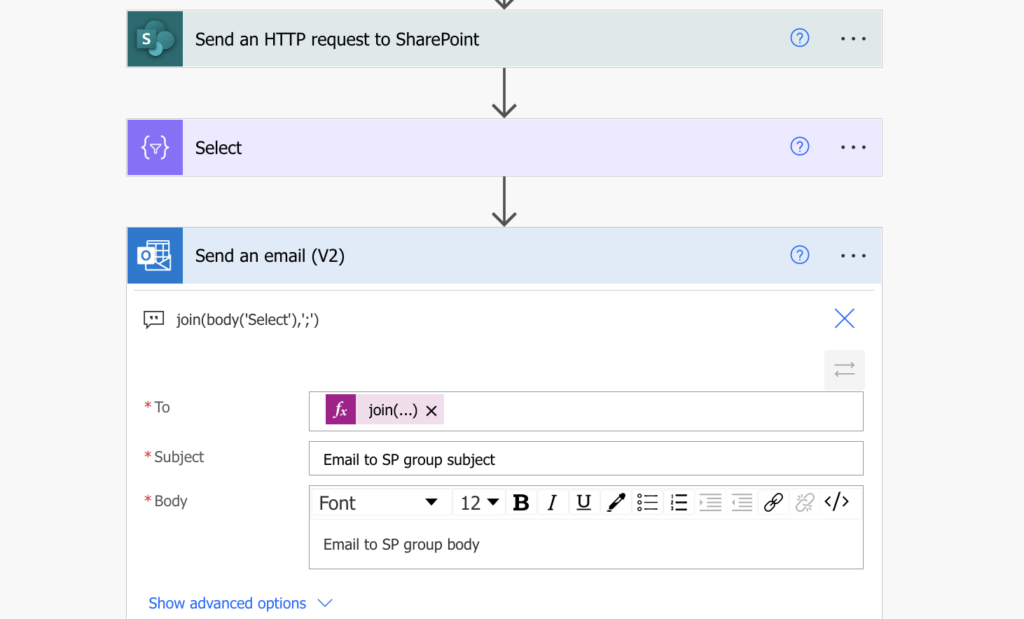Open the Send an HTTP request to SharePoint step
The width and height of the screenshot is (1024, 619).
[x=504, y=39]
